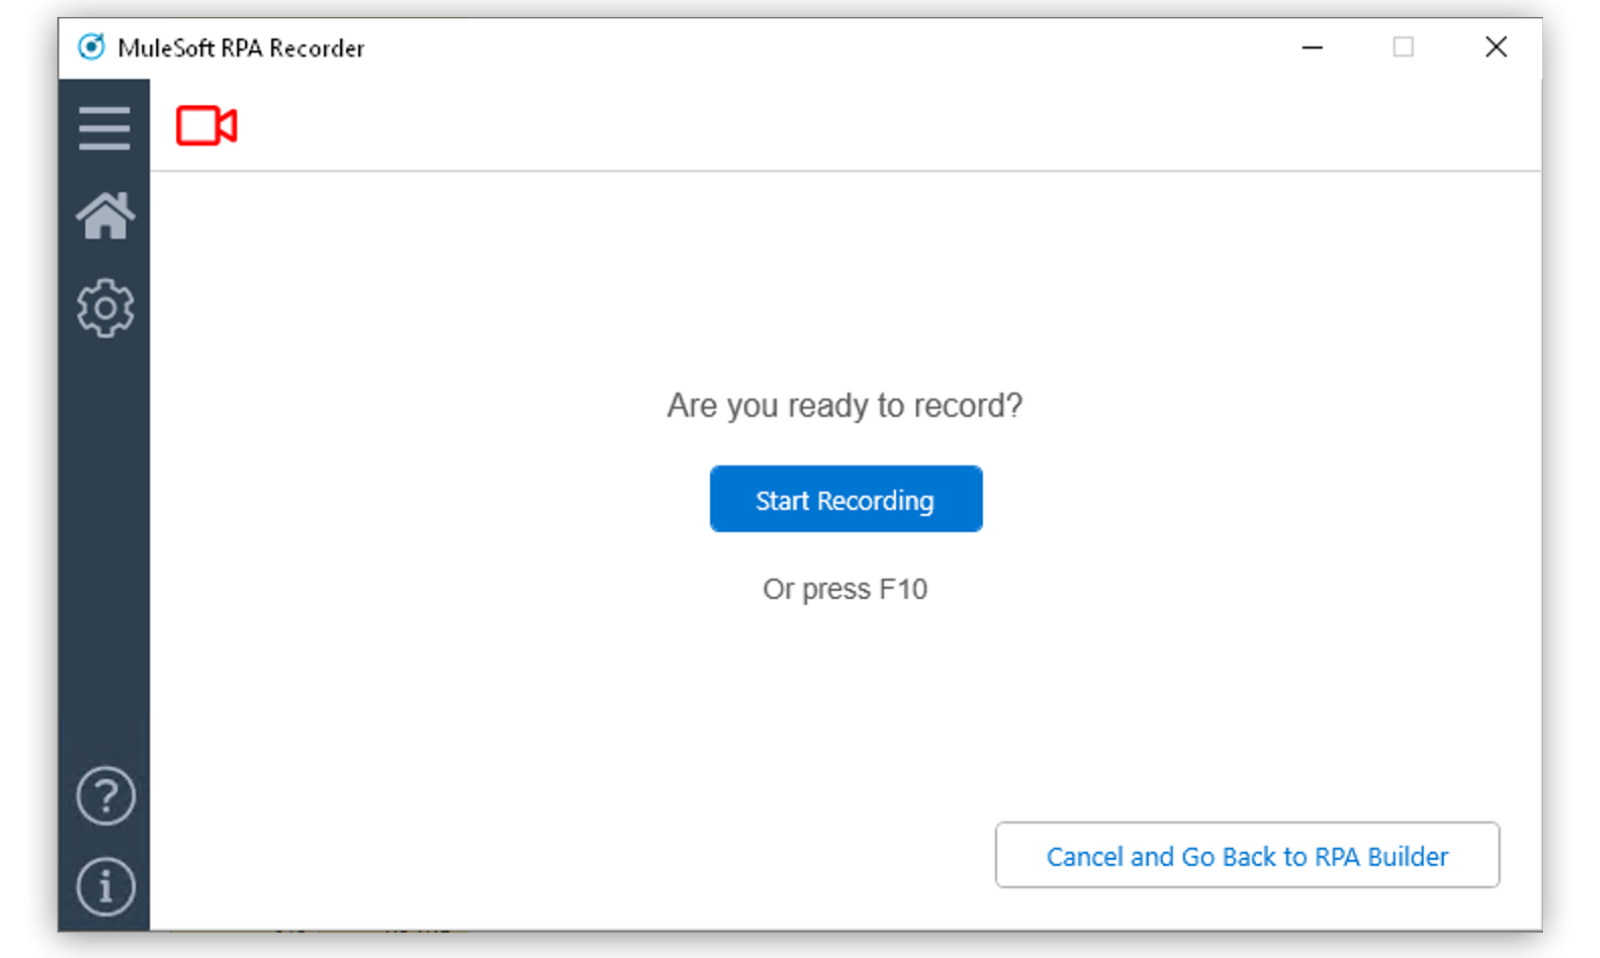Screen dimensions: 1600x958
Task: Open Help with the question mark icon
Action: click(x=105, y=796)
